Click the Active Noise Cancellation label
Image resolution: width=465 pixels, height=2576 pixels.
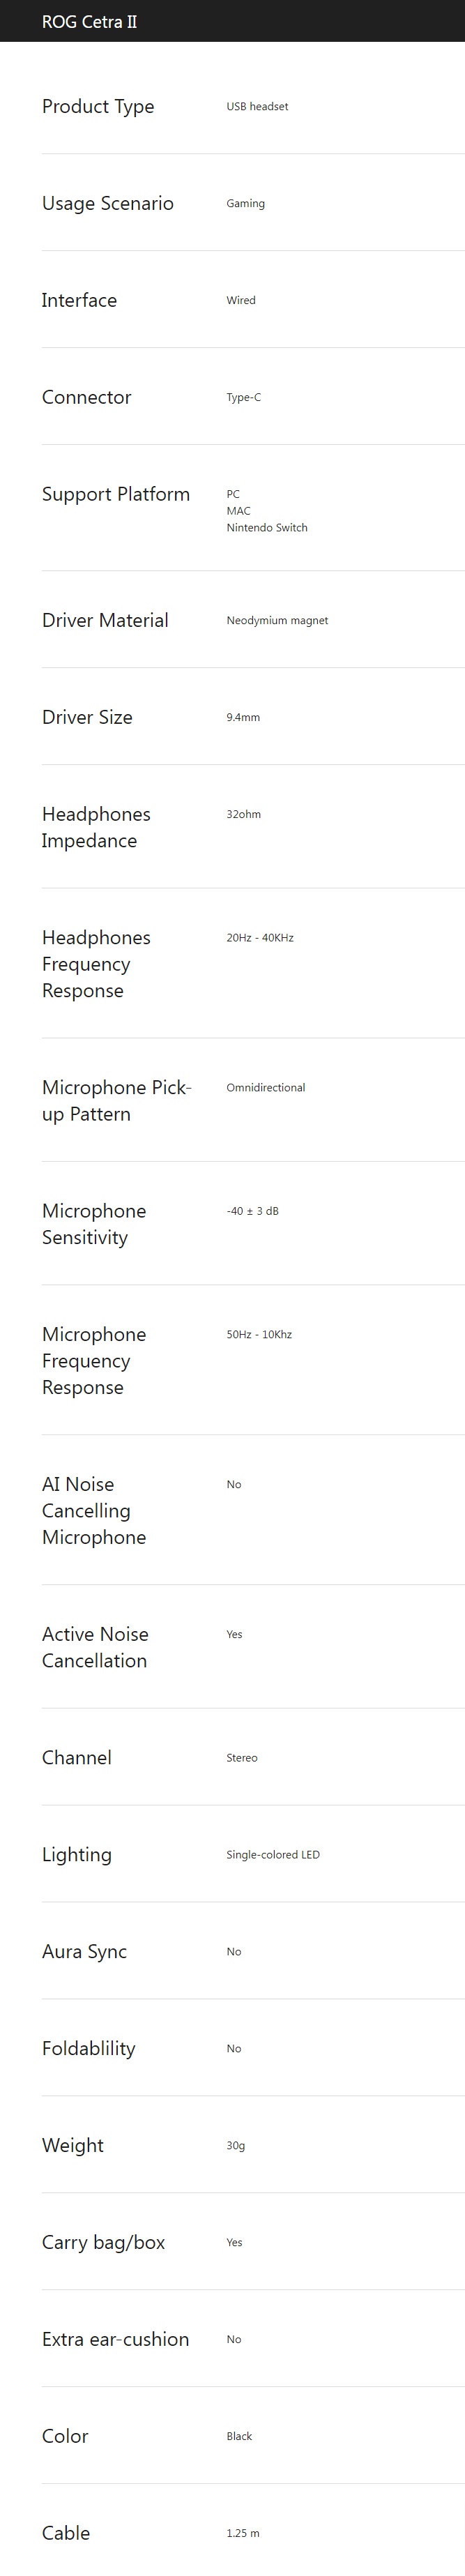point(95,1647)
